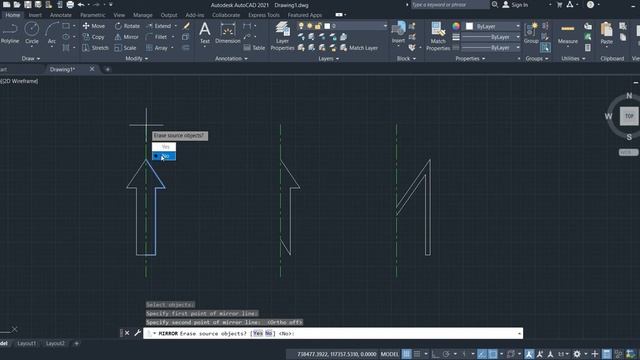Open the Insert block tool
This screenshot has width=640, height=360.
[x=398, y=33]
